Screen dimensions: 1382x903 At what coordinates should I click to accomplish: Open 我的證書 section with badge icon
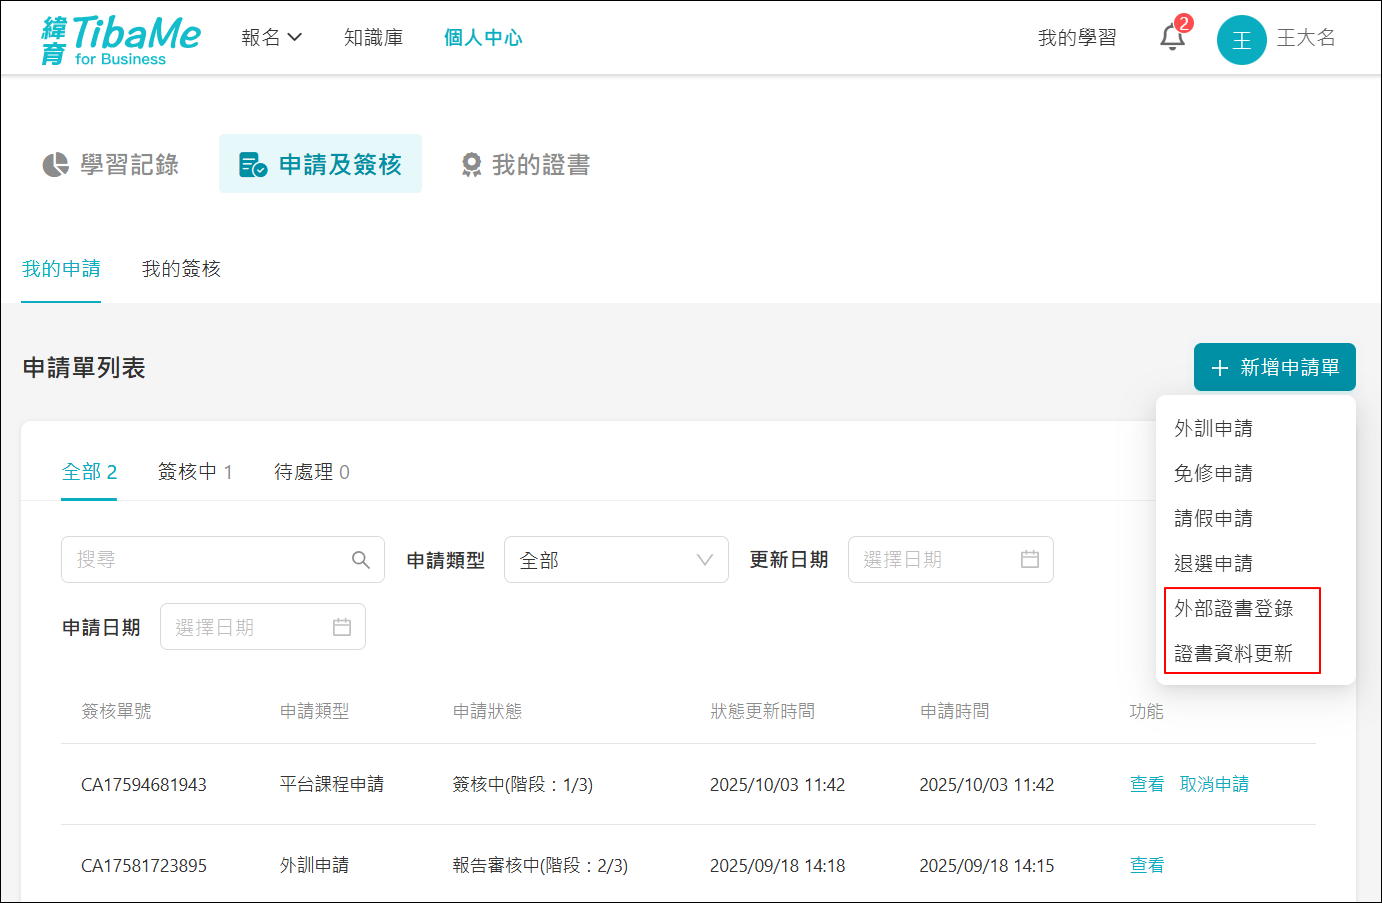coord(525,164)
